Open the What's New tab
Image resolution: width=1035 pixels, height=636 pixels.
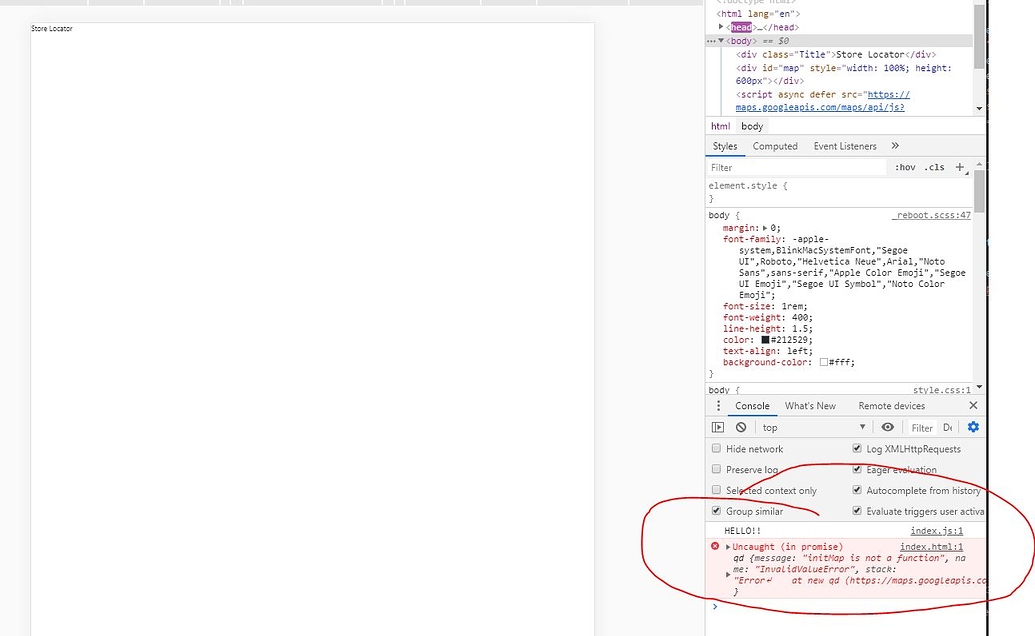[x=810, y=406]
